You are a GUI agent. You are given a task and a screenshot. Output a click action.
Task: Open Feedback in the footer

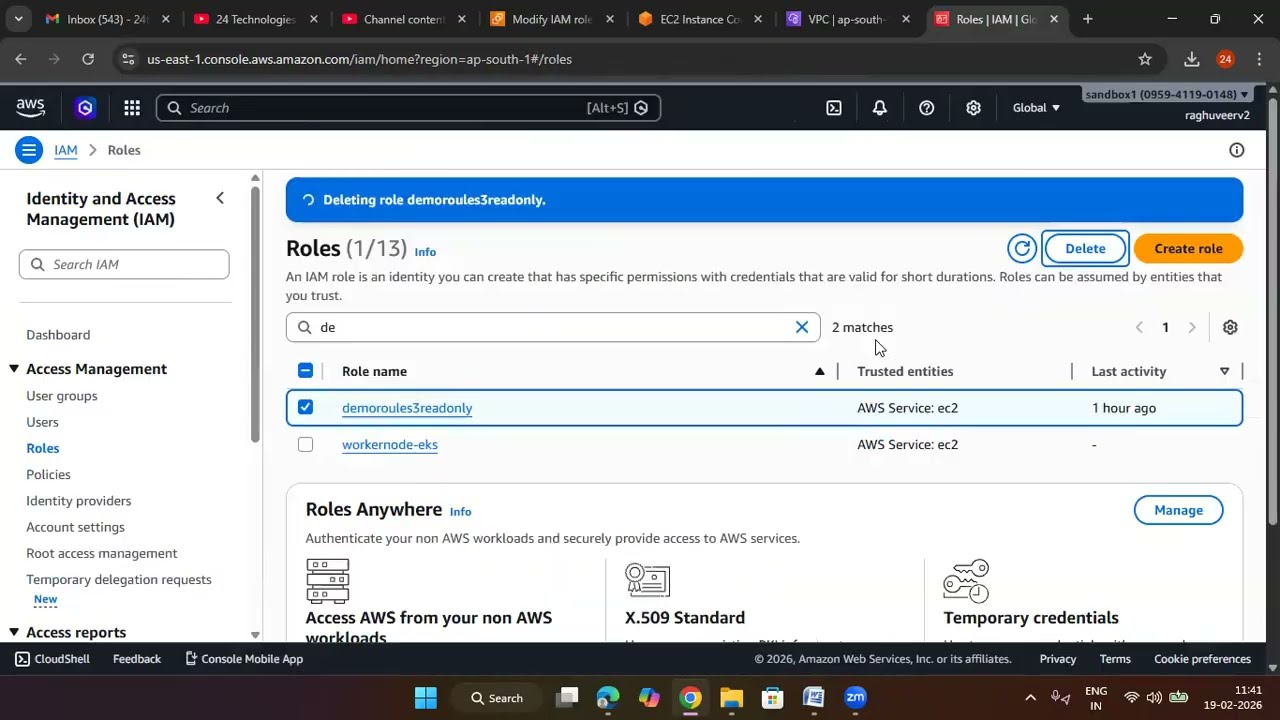(x=137, y=659)
